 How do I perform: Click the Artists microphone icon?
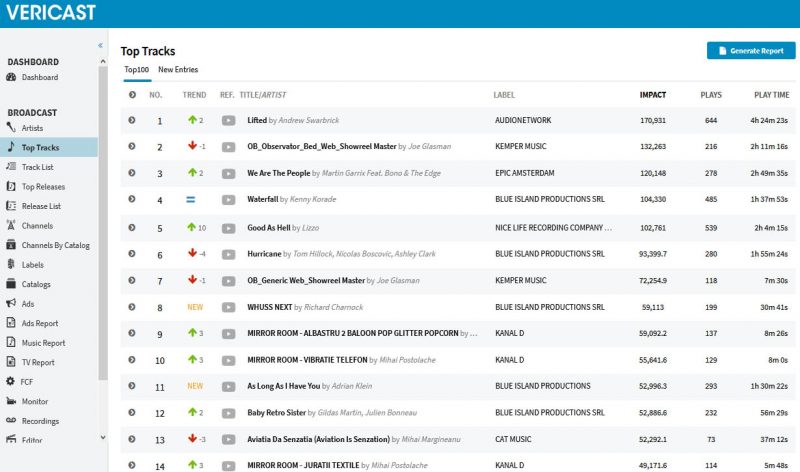click(11, 128)
